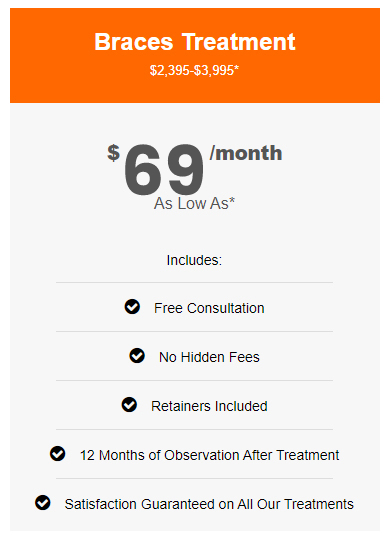
Task: Click the $2,395-$3,995* price range text
Action: point(194,70)
